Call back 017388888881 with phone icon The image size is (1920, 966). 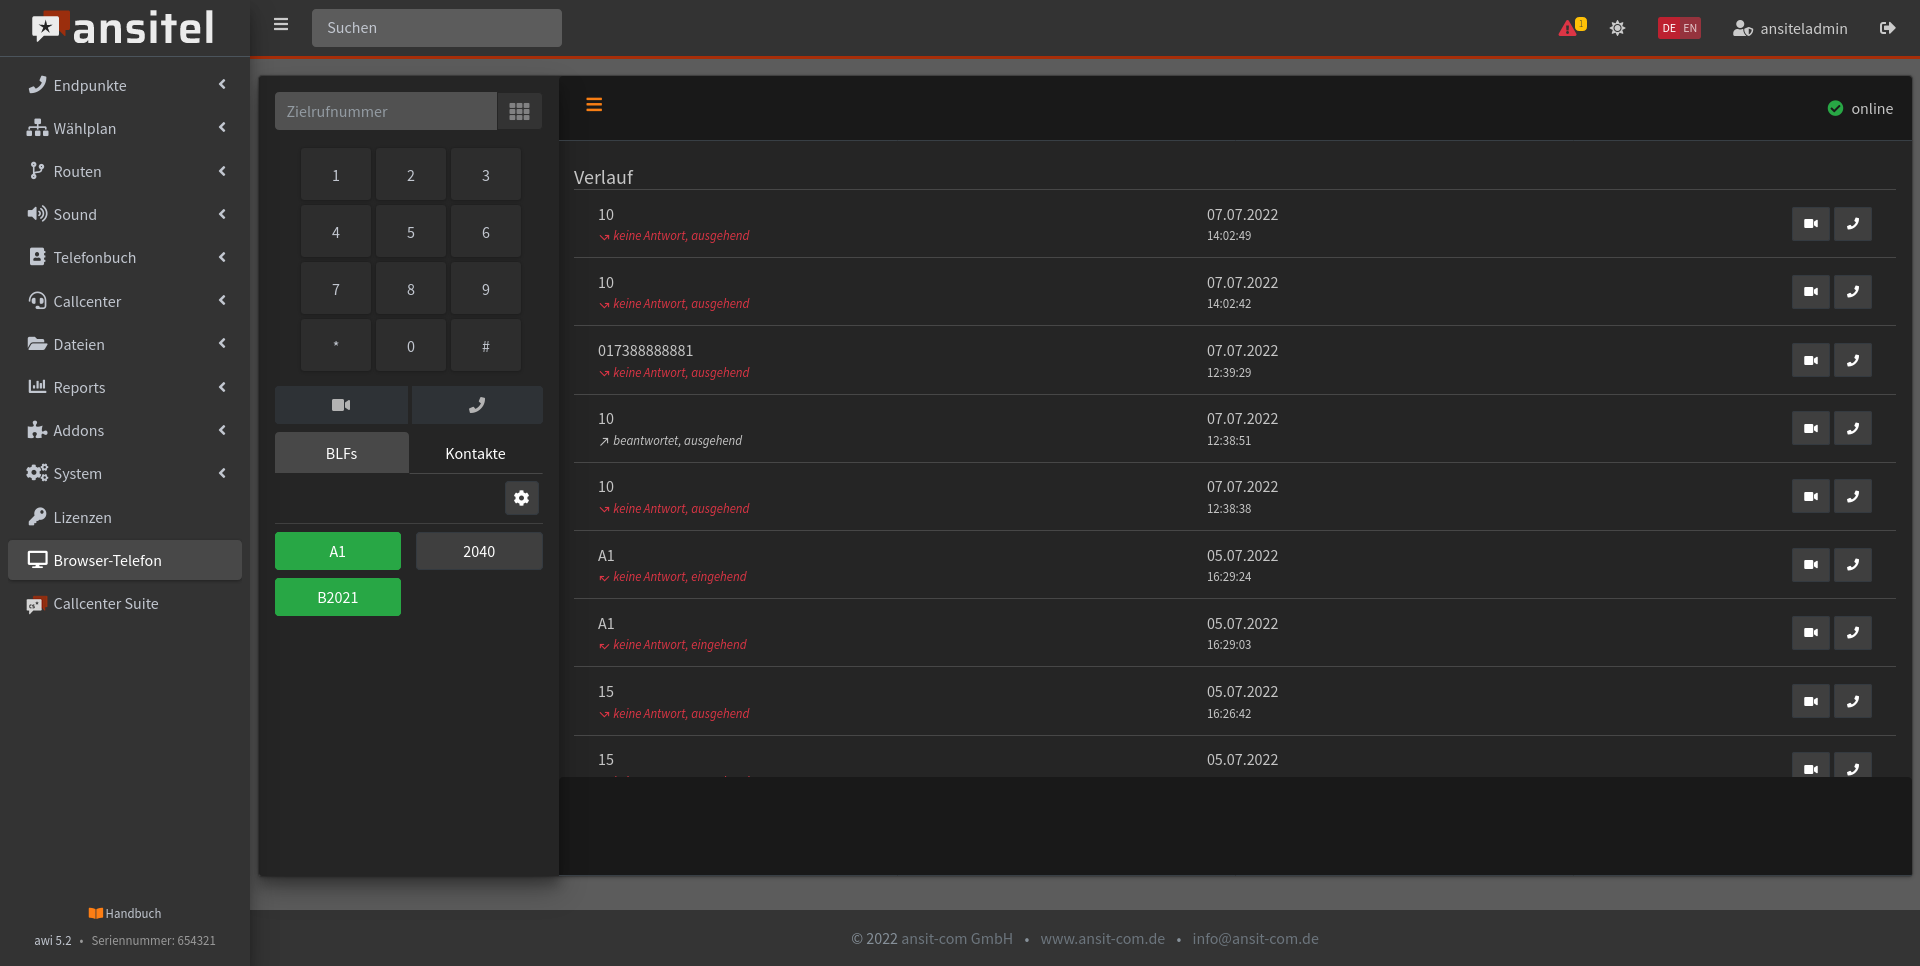click(1852, 360)
